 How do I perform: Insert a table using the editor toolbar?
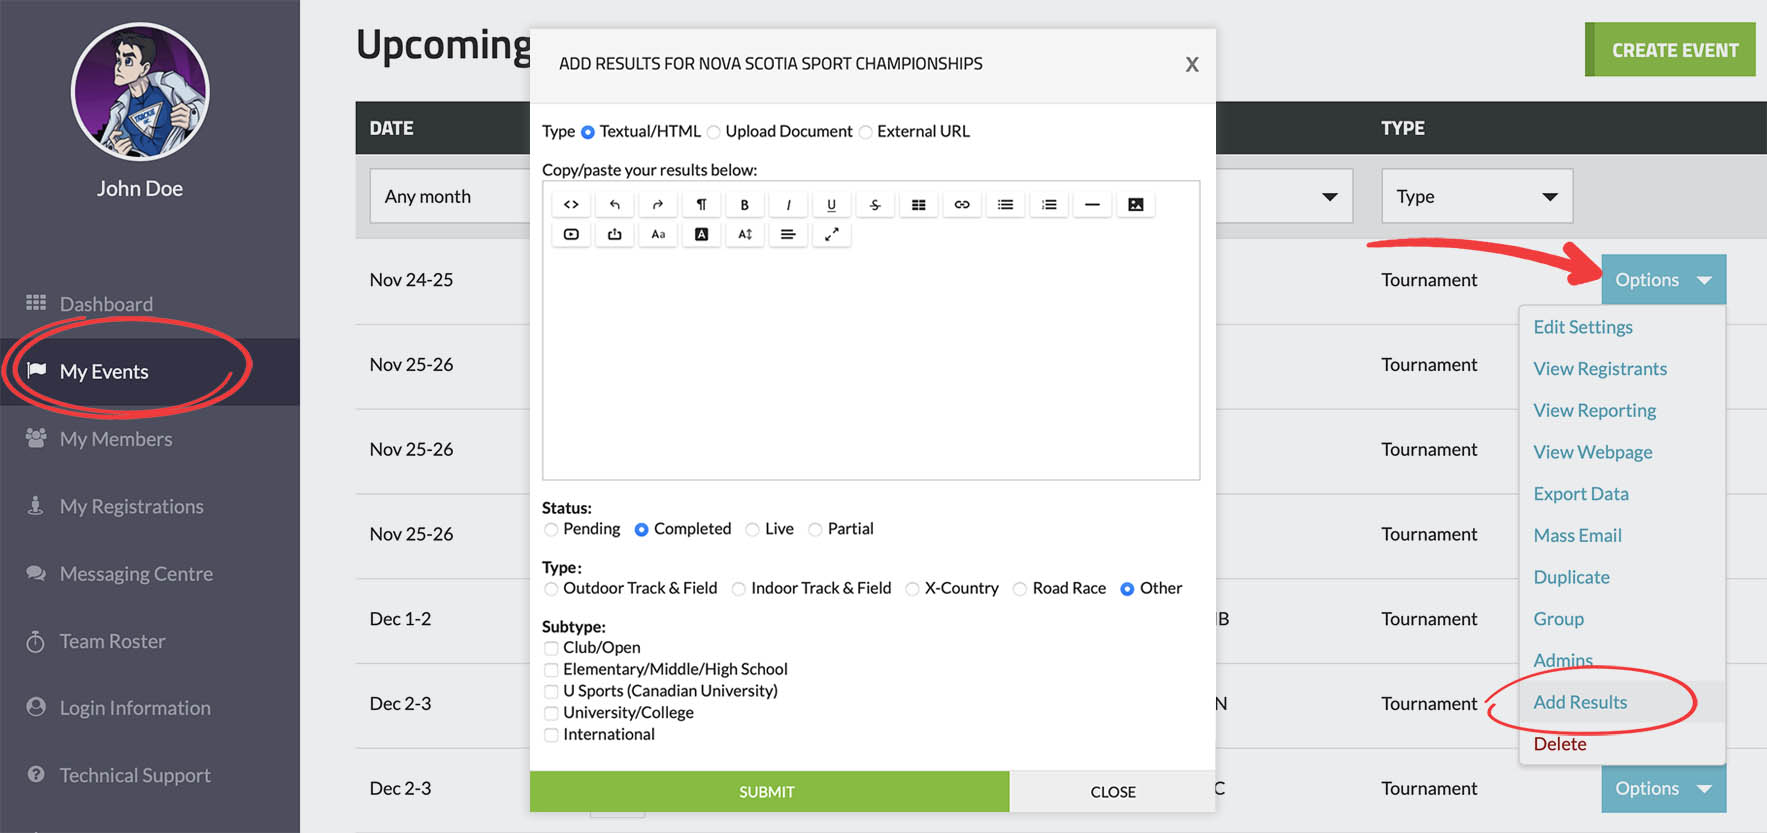[x=918, y=205]
